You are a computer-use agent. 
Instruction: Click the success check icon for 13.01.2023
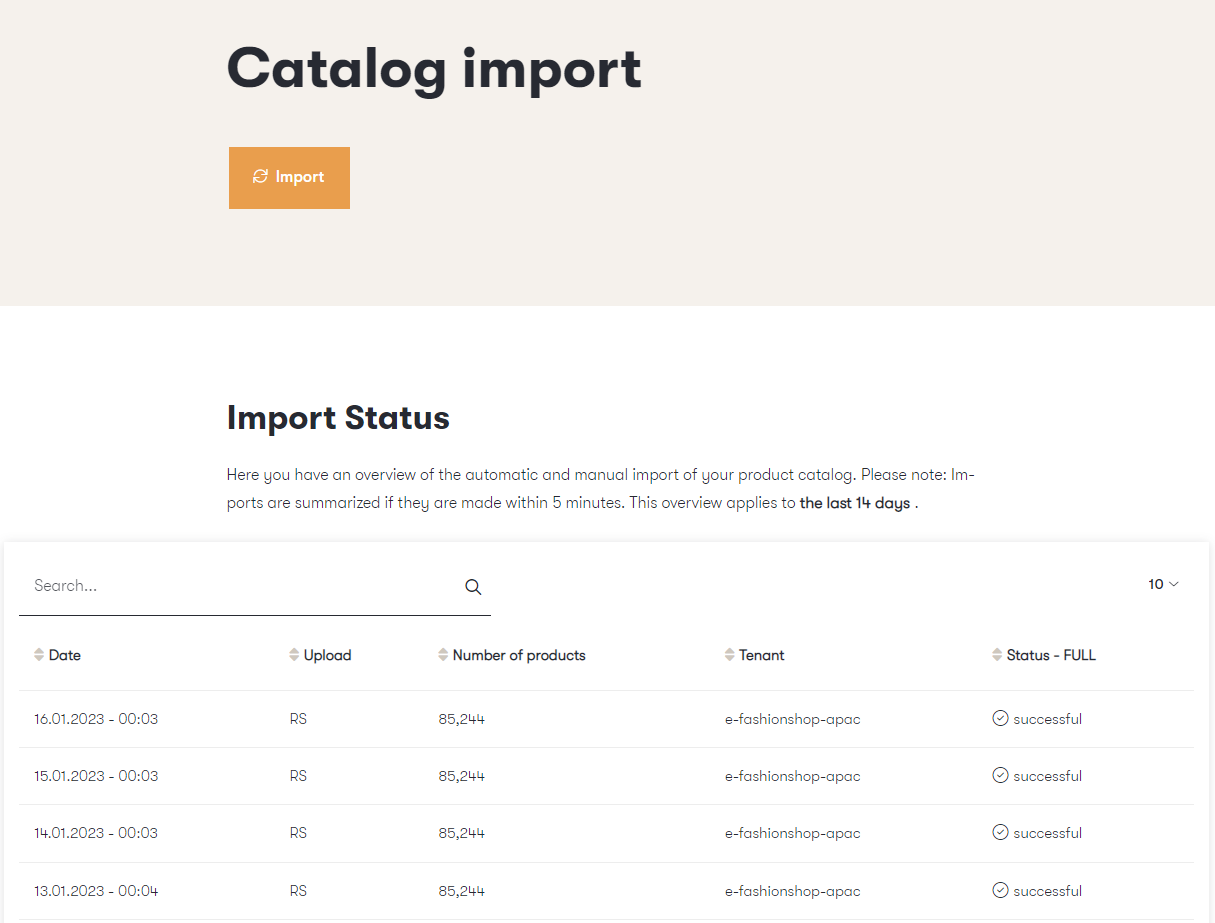[1000, 890]
